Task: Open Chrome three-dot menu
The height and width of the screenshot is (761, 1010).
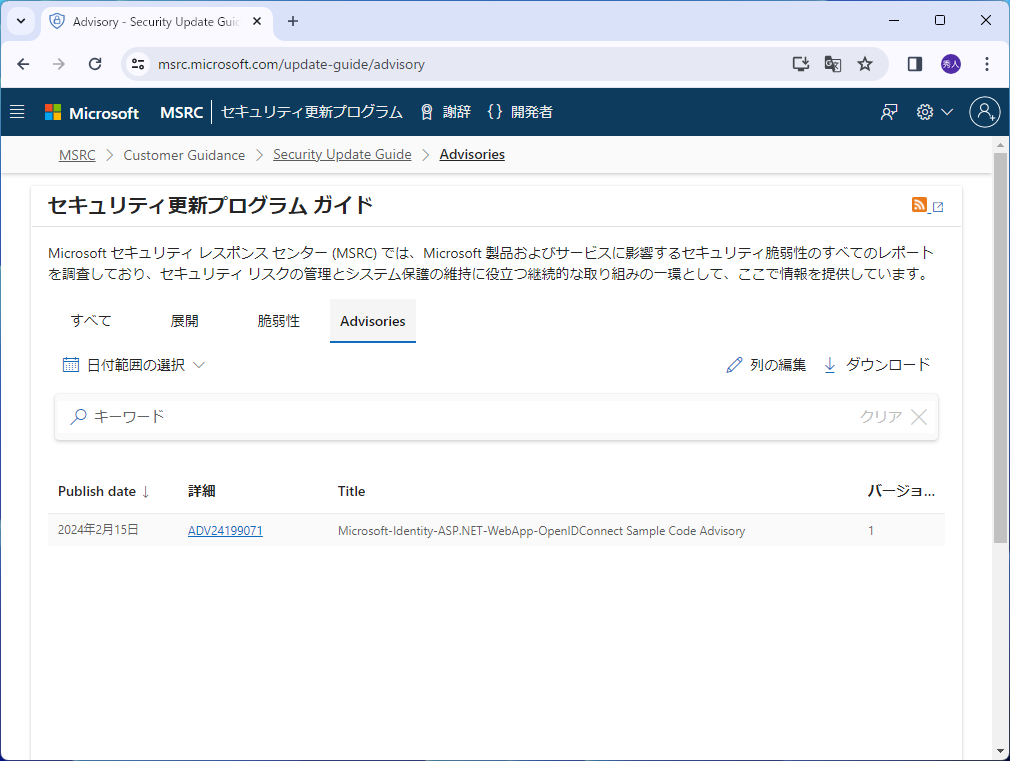Action: coord(987,64)
